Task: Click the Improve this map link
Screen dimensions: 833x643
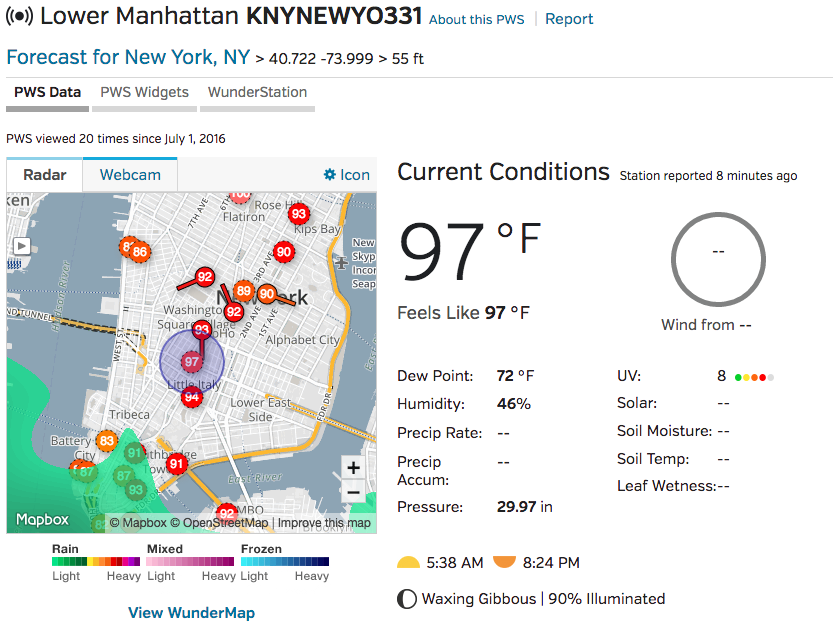Action: [x=324, y=523]
